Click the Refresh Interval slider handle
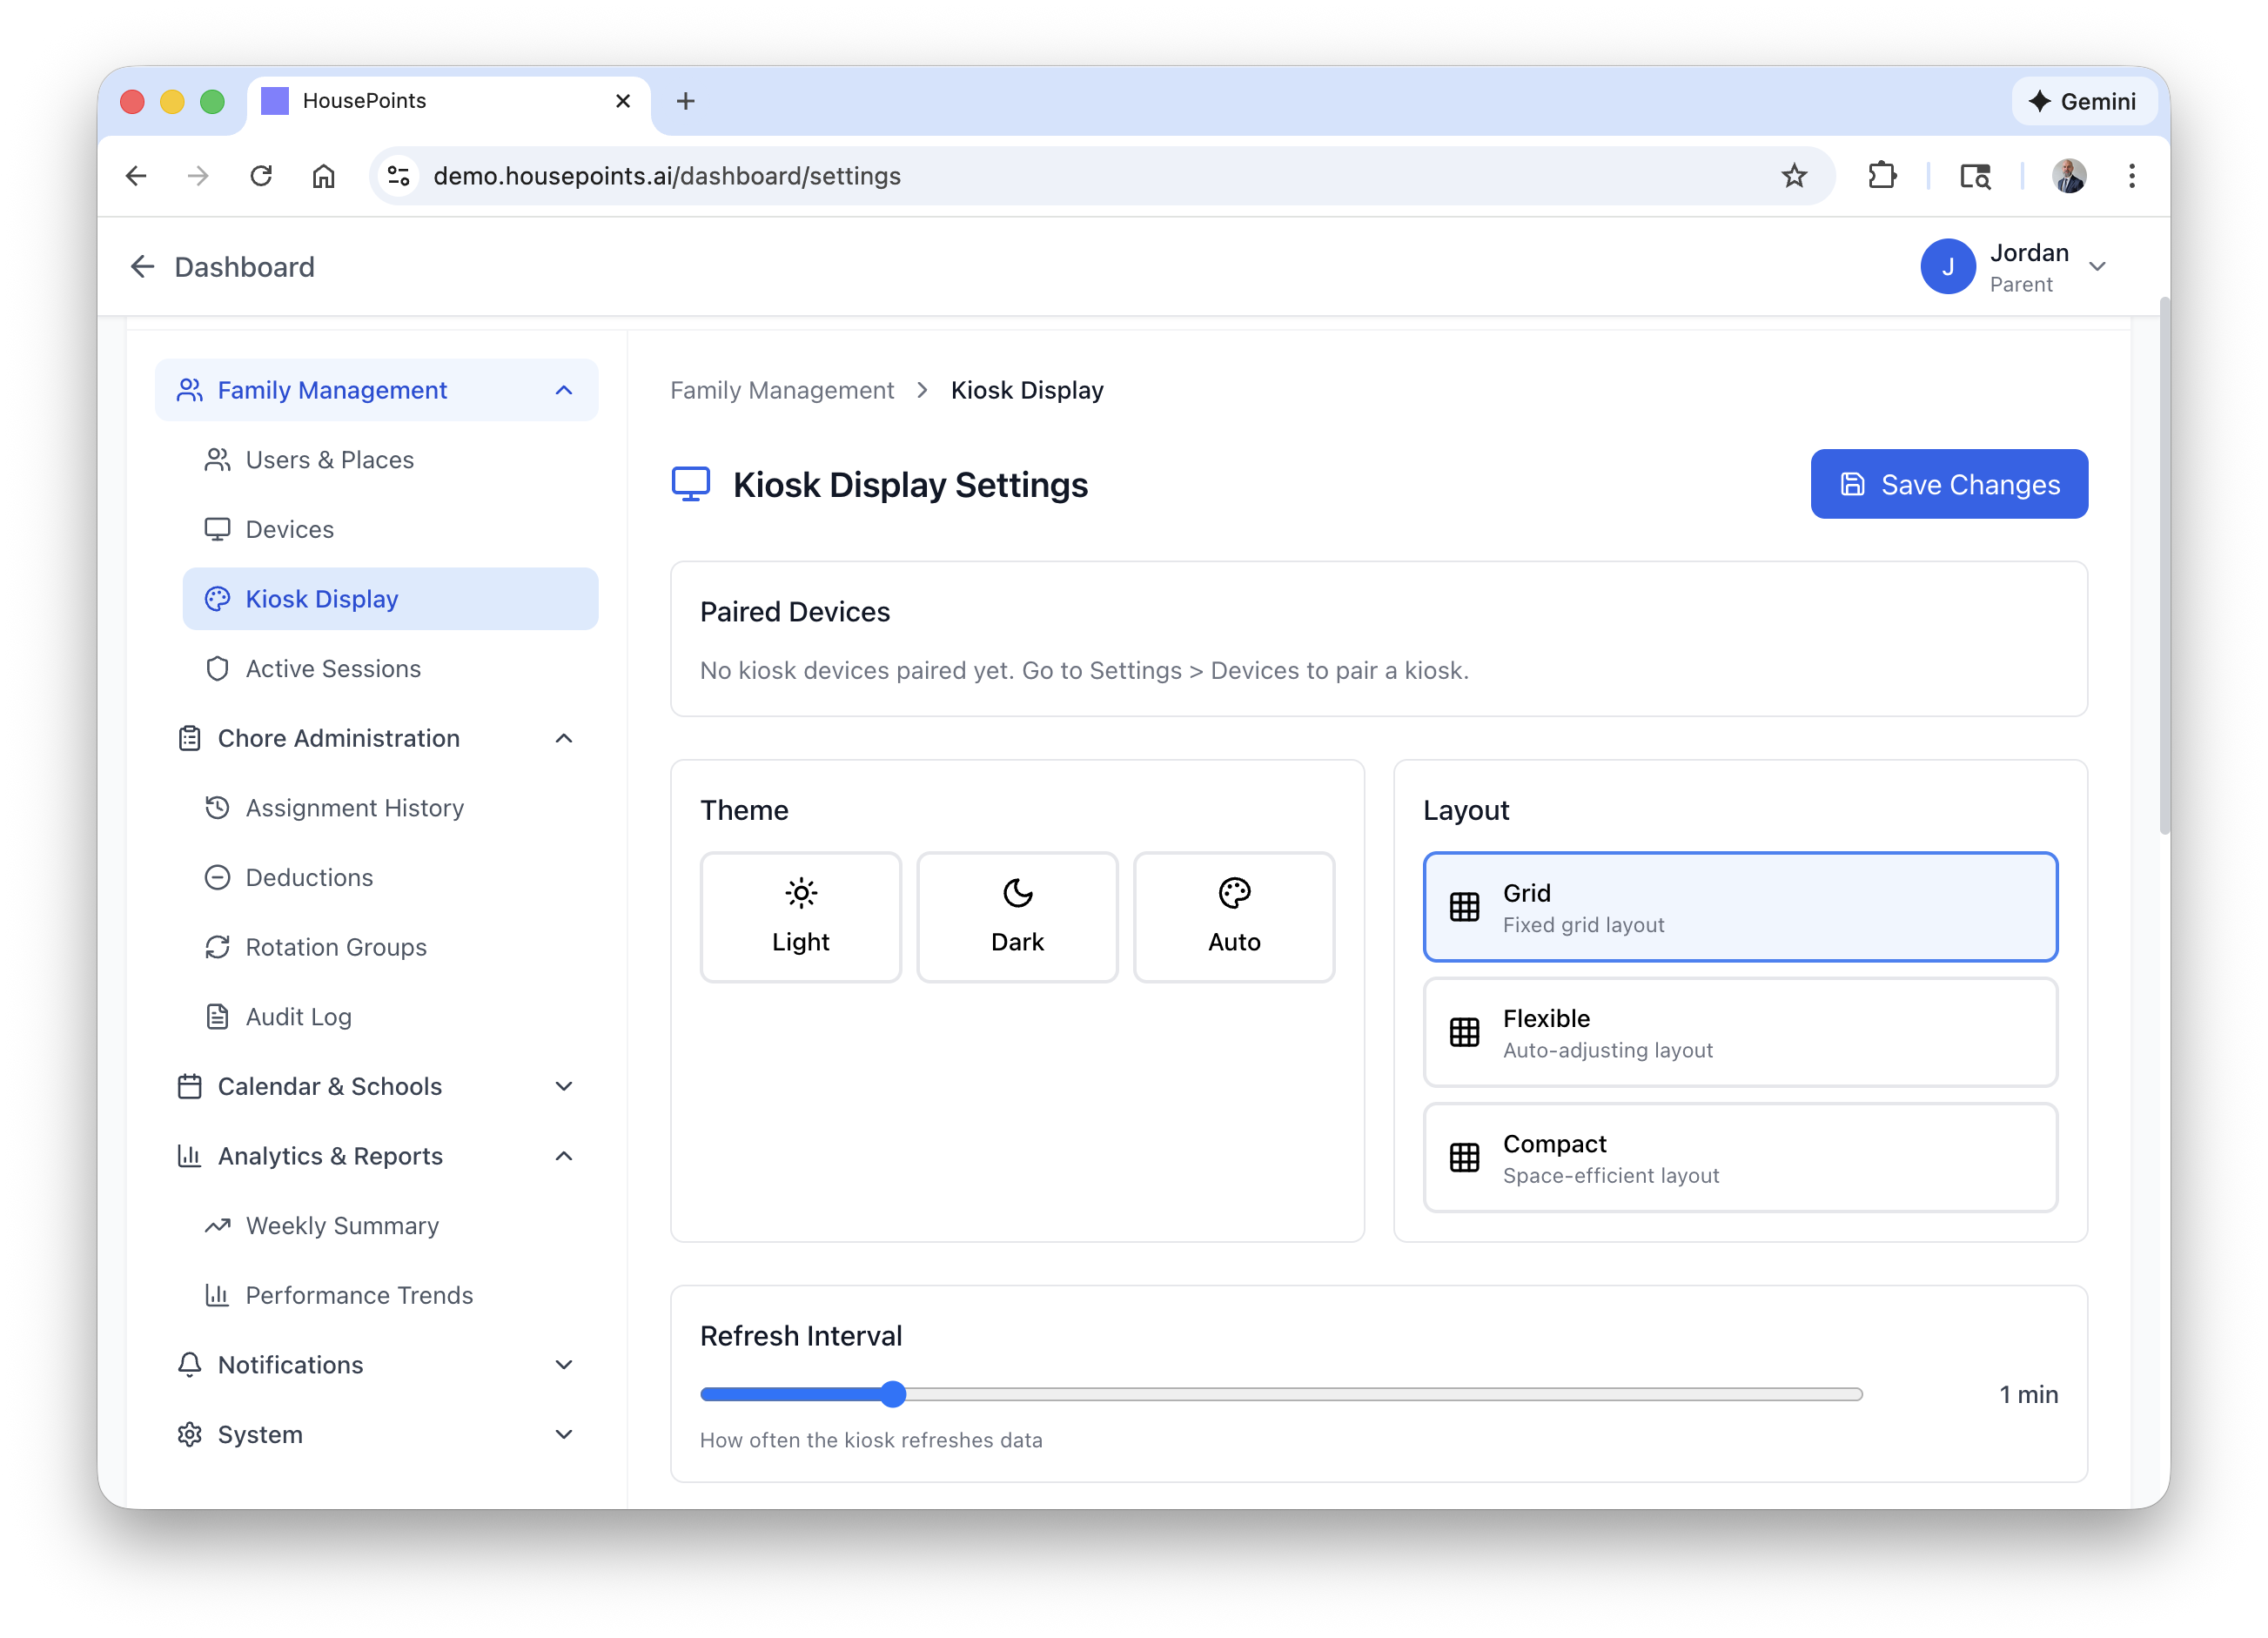 (x=893, y=1394)
